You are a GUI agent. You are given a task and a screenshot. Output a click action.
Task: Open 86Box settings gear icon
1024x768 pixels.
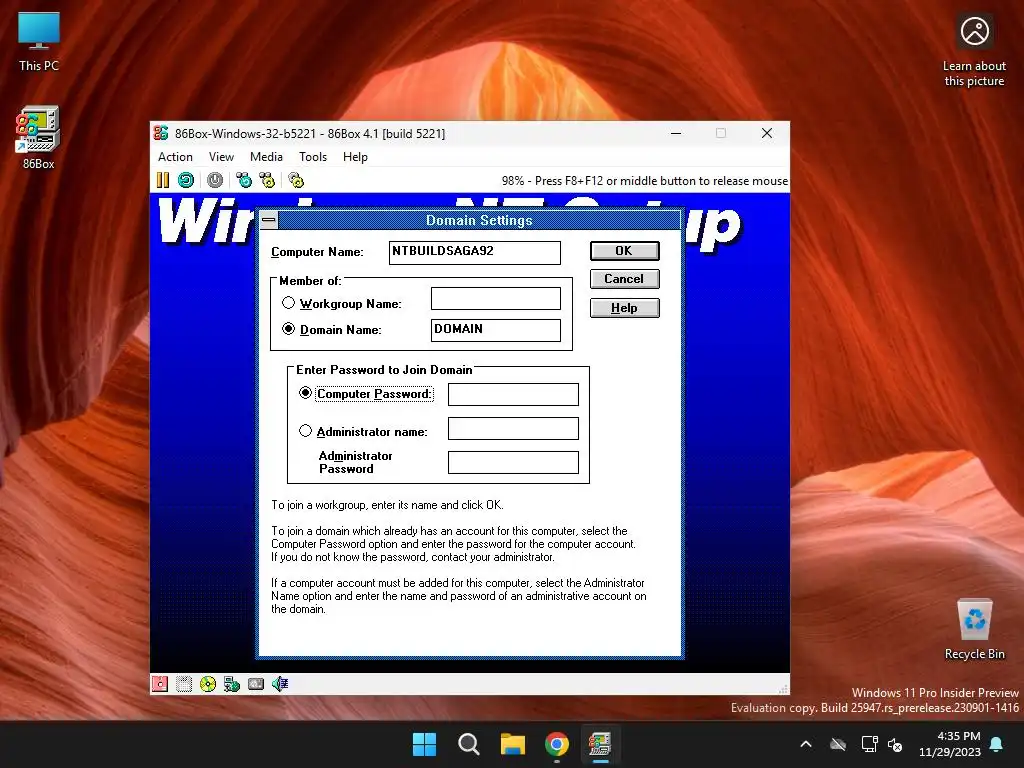(x=296, y=180)
